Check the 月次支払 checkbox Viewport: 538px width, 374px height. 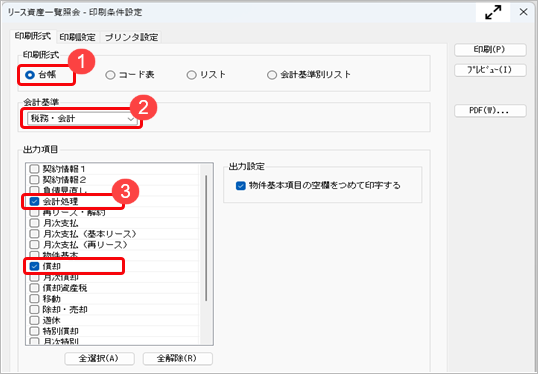point(34,223)
